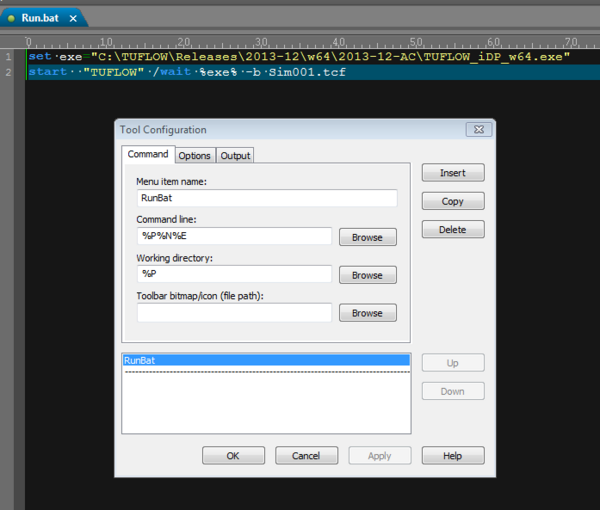
Task: Select the Command tab
Action: click(x=148, y=155)
